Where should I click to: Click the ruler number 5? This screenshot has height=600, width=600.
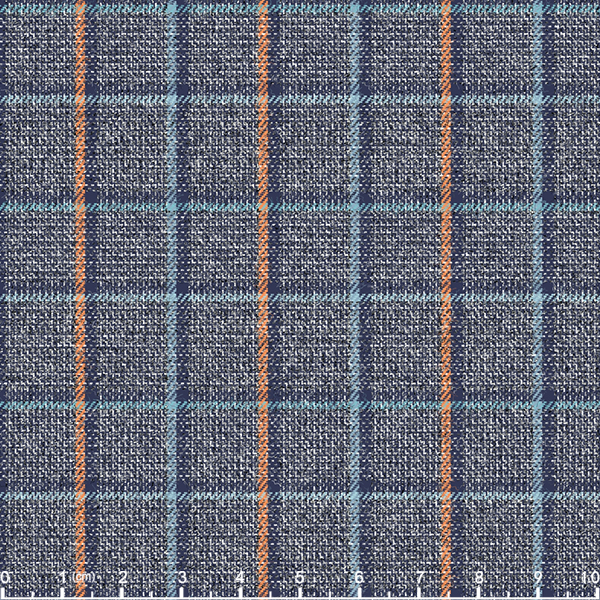(x=300, y=577)
